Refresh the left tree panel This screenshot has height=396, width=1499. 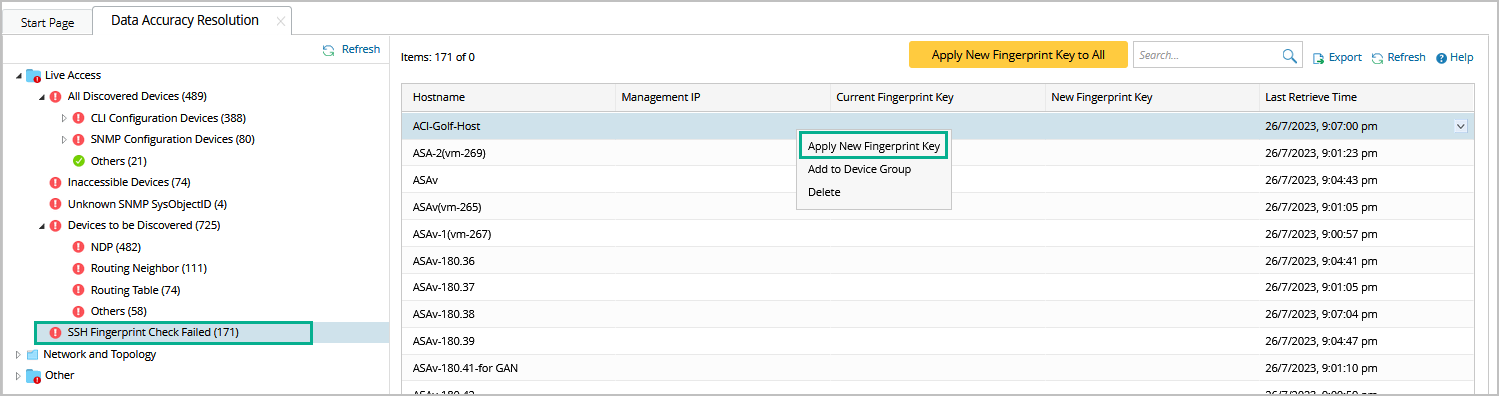tap(350, 49)
